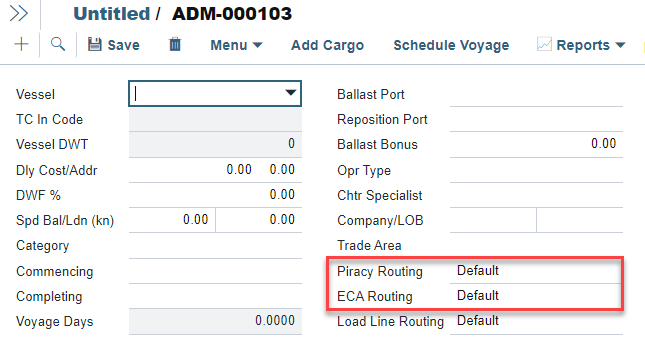Click the Opr Type field
645x364 pixels.
(x=536, y=170)
